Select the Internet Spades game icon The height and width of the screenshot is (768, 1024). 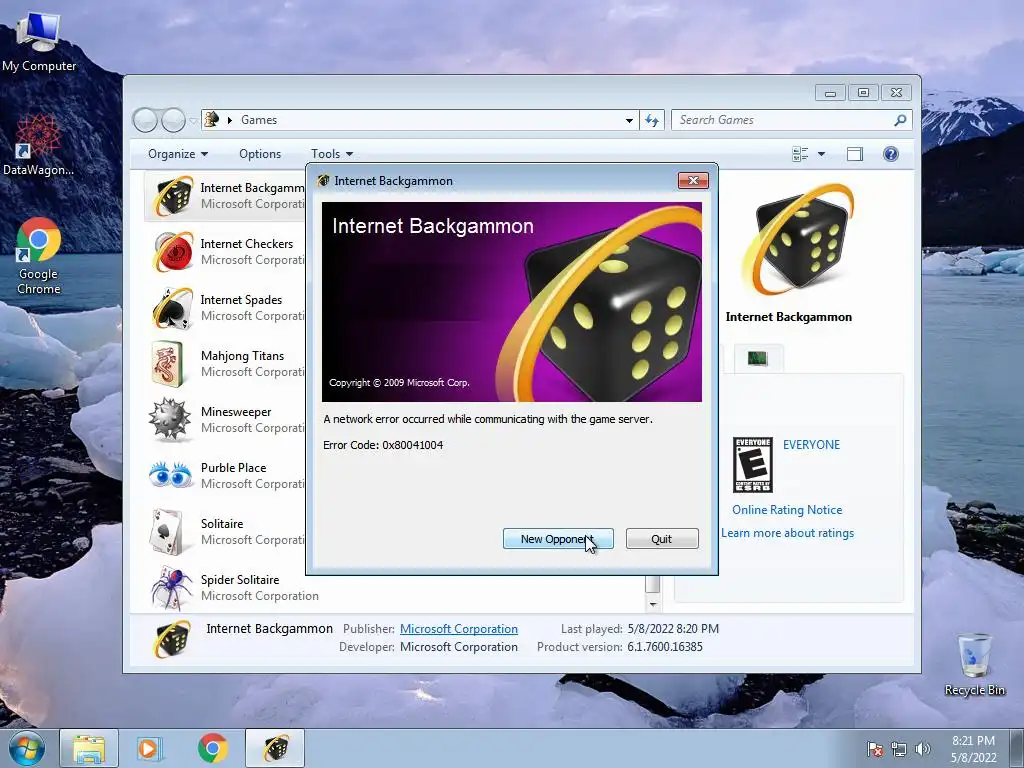click(x=173, y=308)
